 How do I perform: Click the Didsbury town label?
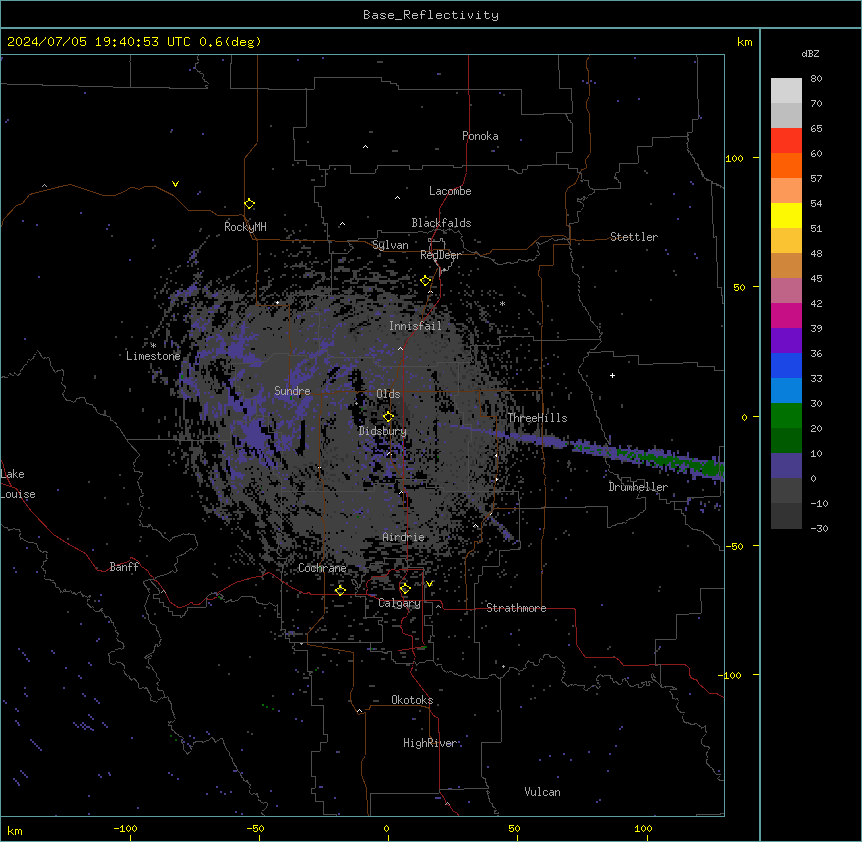(x=383, y=431)
